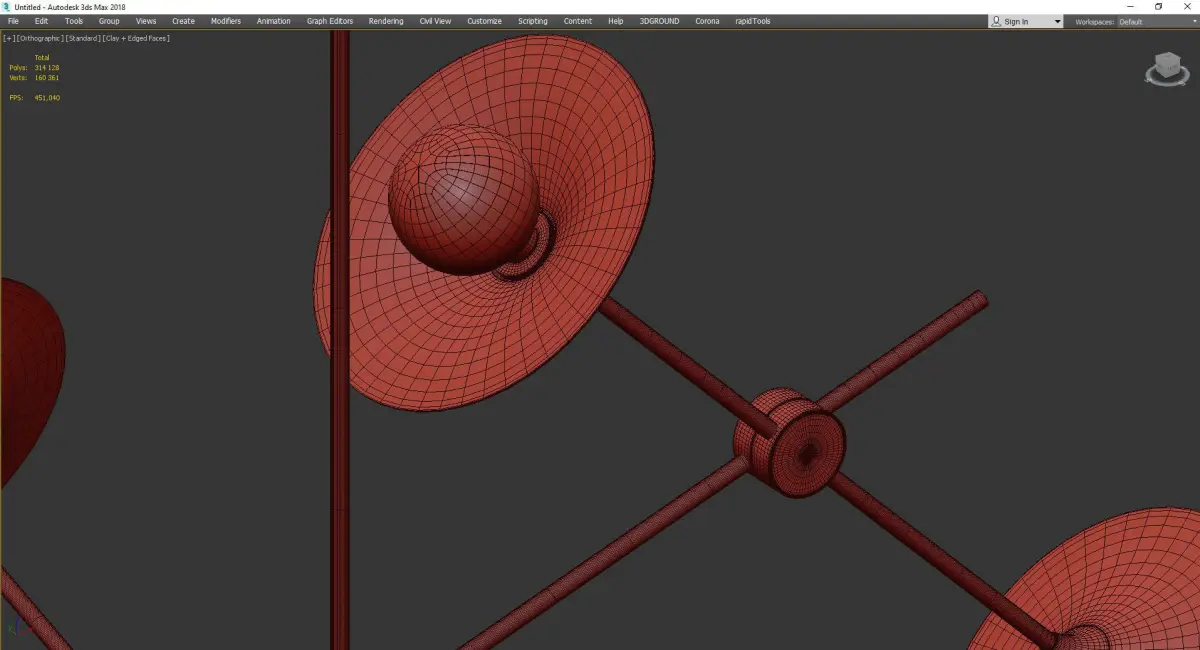Viewport: 1200px width, 650px height.
Task: Open the 3DGROUND menu
Action: tap(659, 21)
